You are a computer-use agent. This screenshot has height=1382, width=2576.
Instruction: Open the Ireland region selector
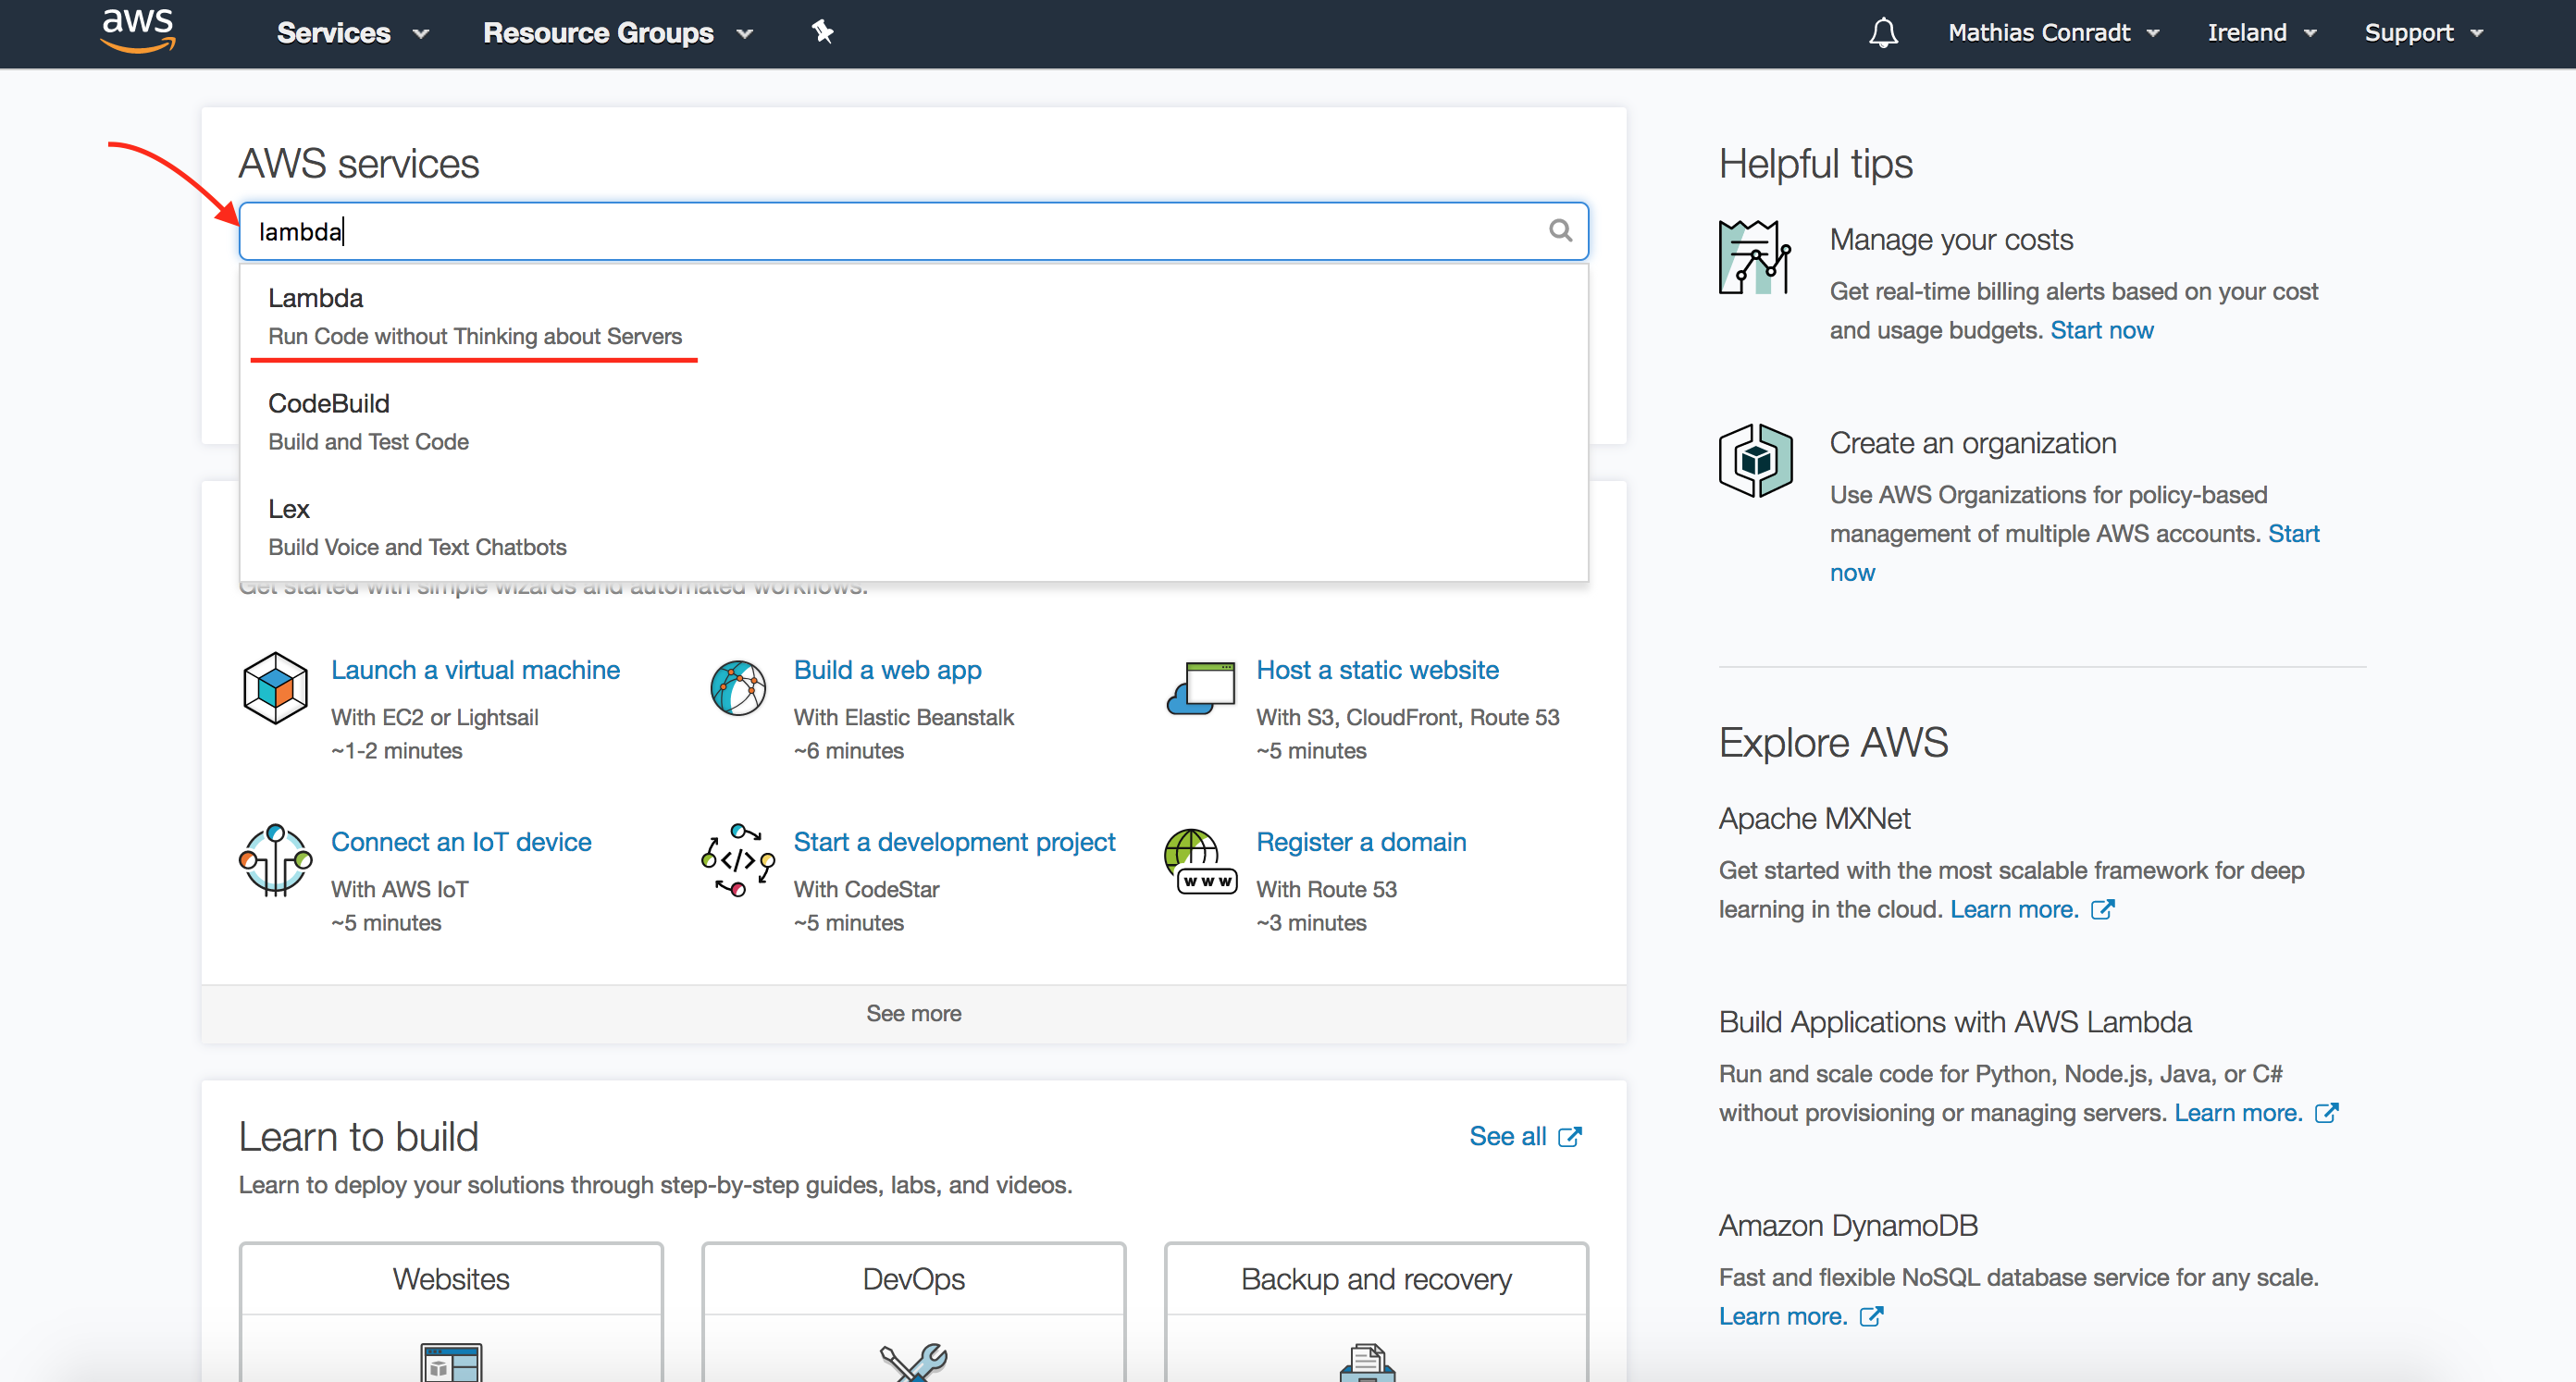(2262, 33)
